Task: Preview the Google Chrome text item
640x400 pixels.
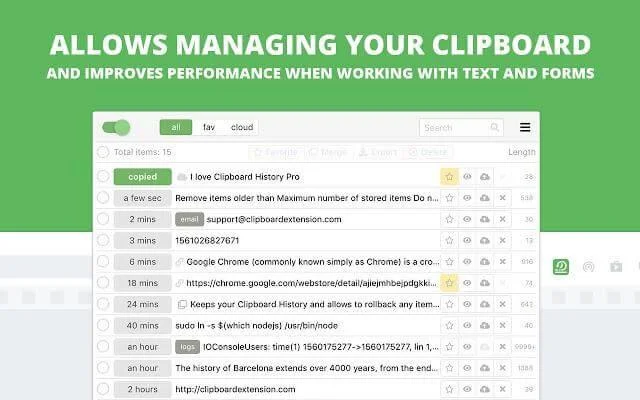Action: coord(467,262)
